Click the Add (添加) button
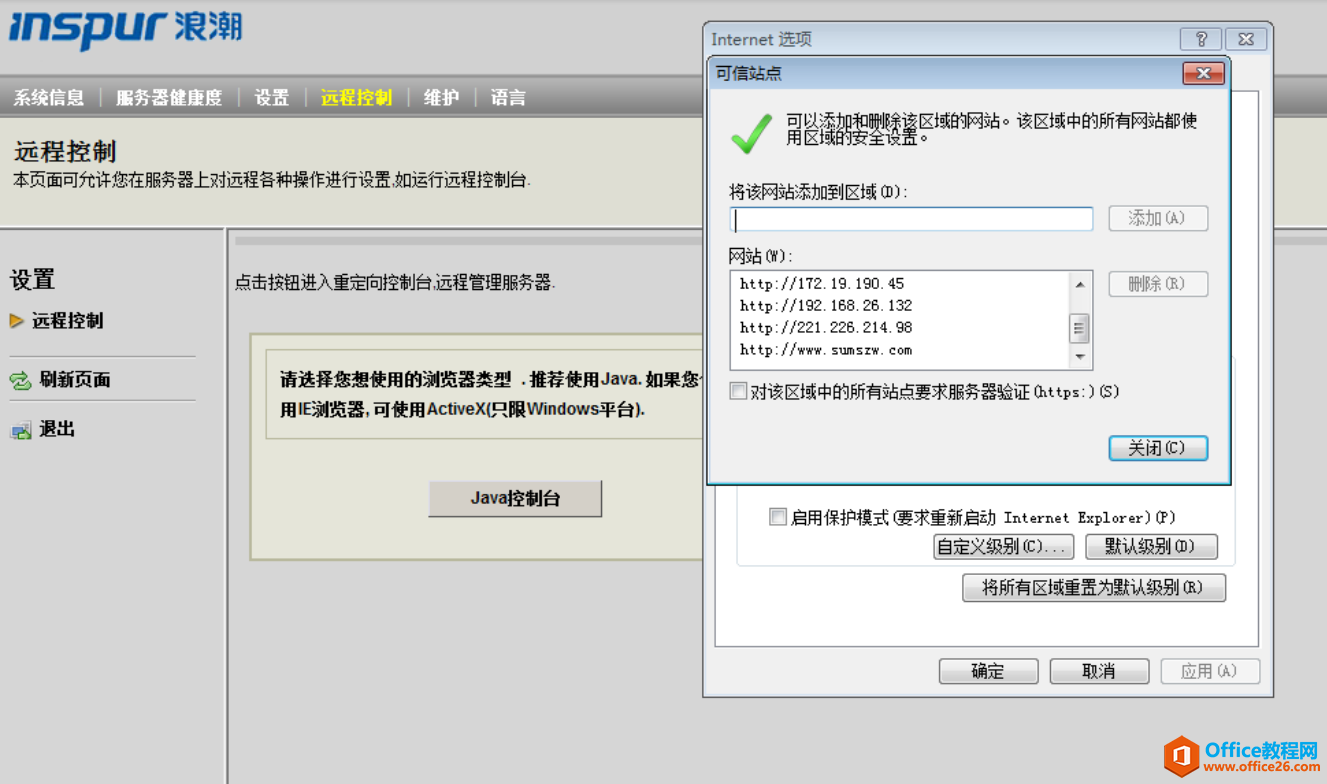 click(1158, 218)
